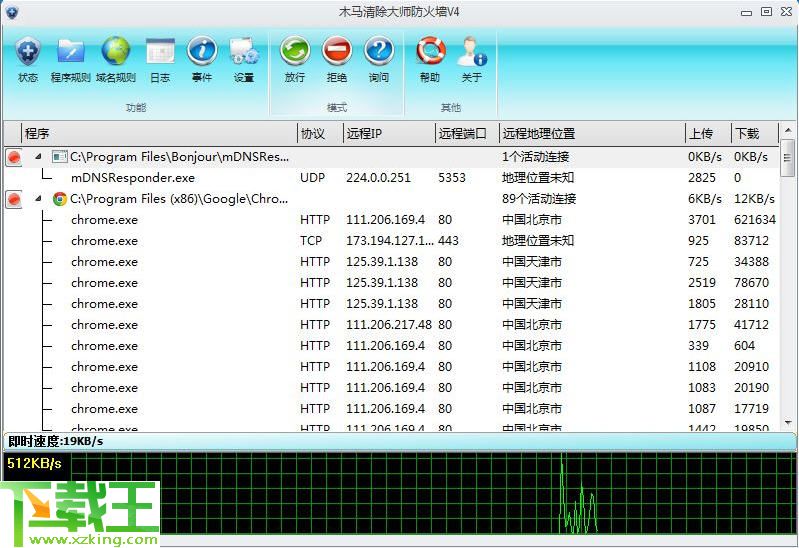Click IP 224.0.0.251 cell
Viewport: 799px width, 548px height.
pyautogui.click(x=378, y=178)
